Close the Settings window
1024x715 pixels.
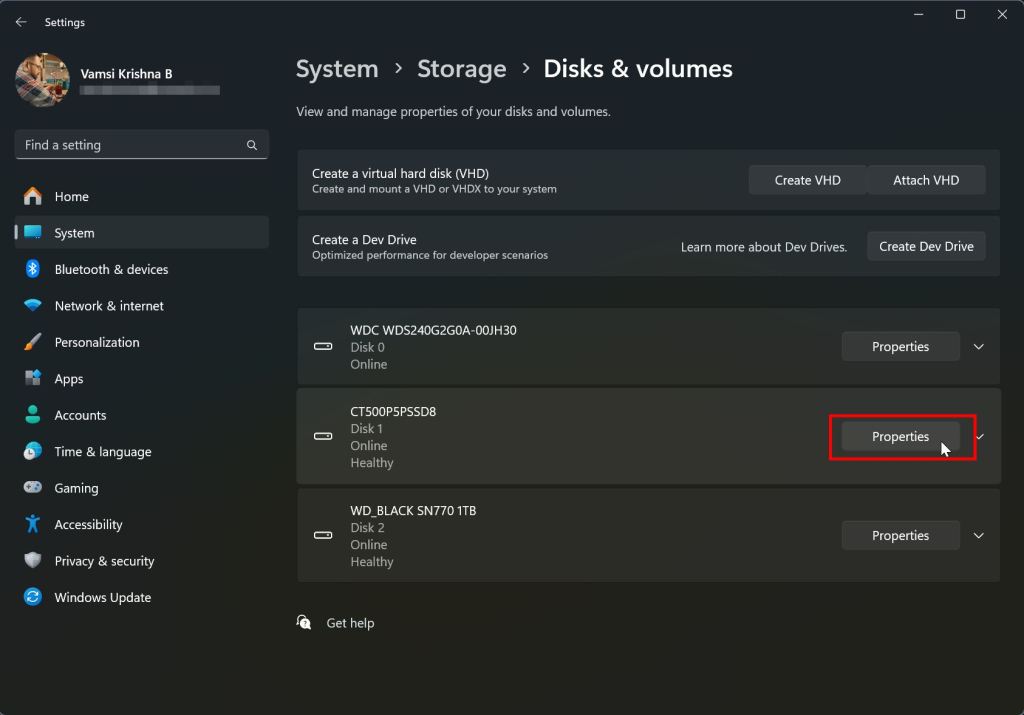(x=1002, y=14)
